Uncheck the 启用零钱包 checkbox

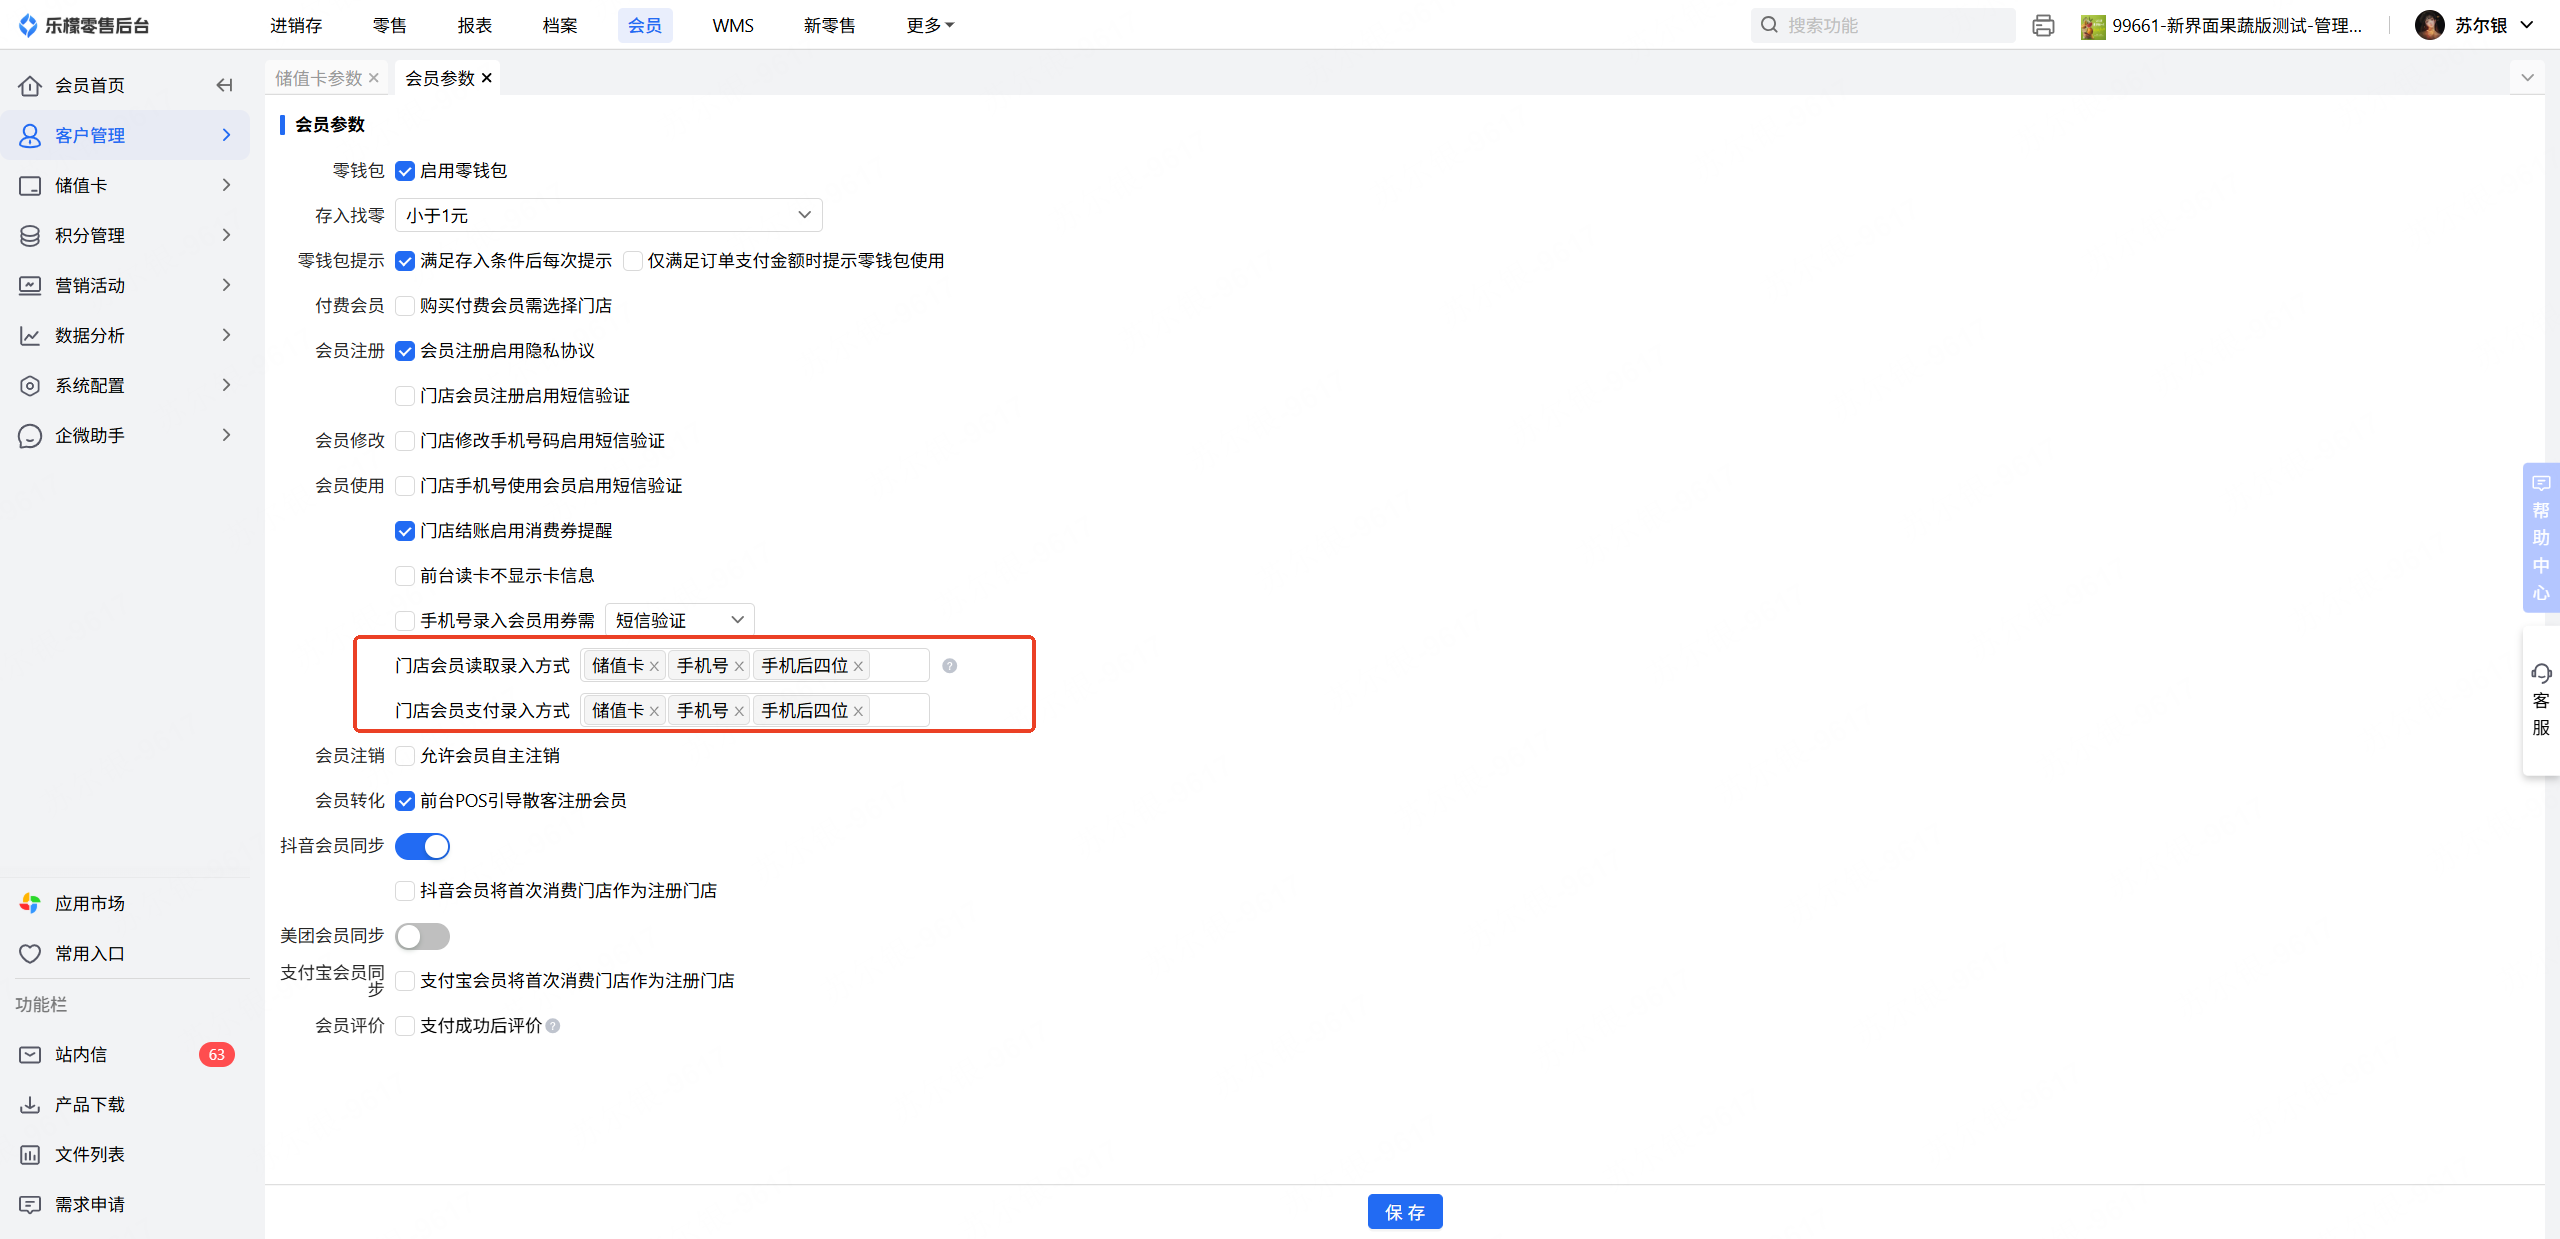[405, 171]
